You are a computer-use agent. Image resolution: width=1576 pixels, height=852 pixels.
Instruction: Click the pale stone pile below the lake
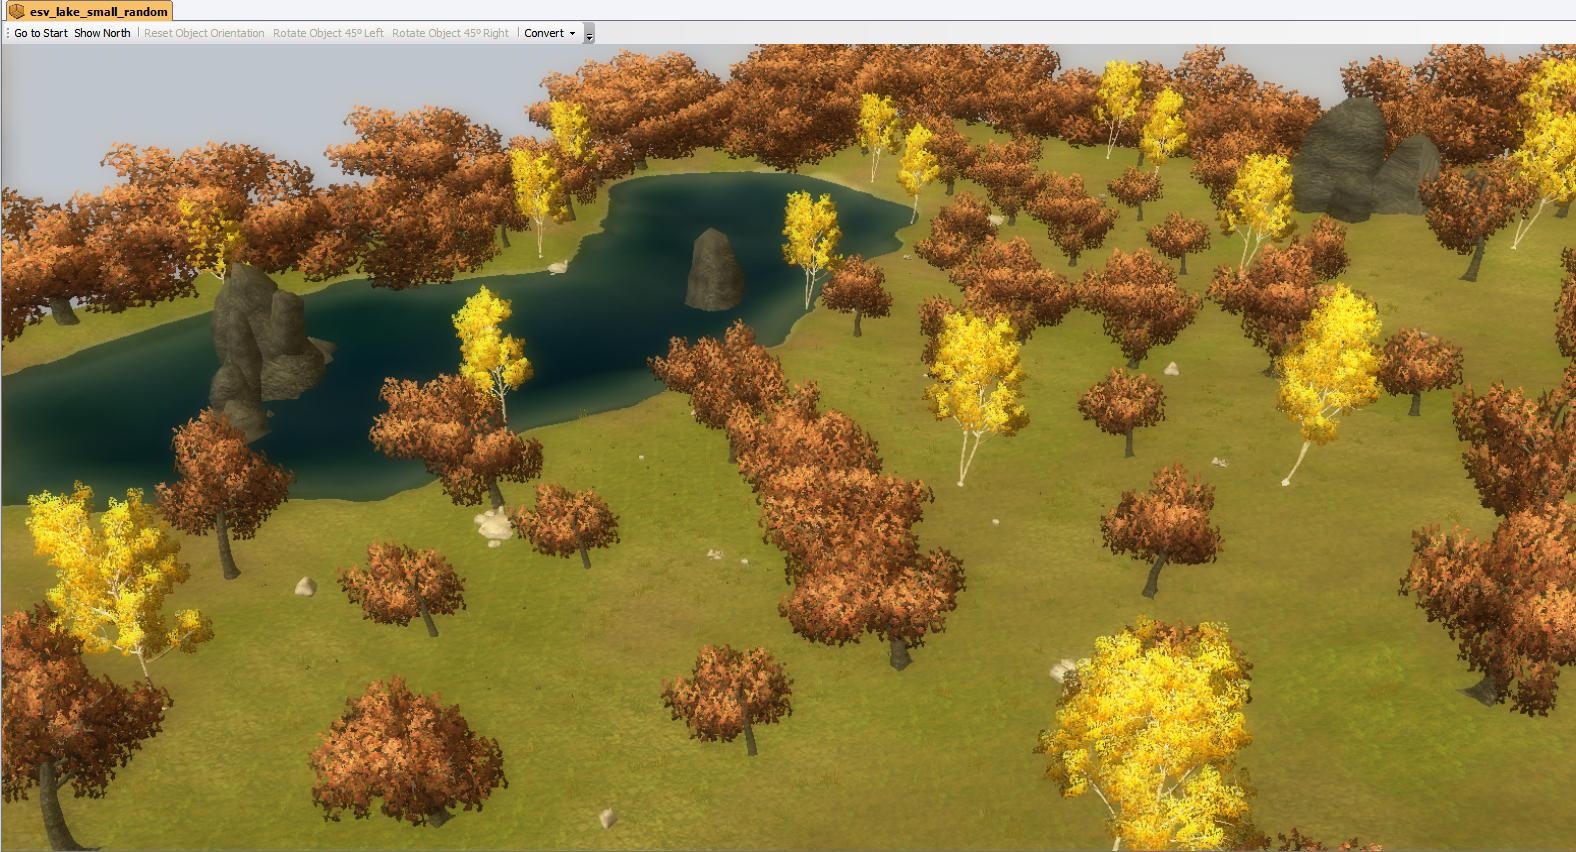(x=492, y=524)
